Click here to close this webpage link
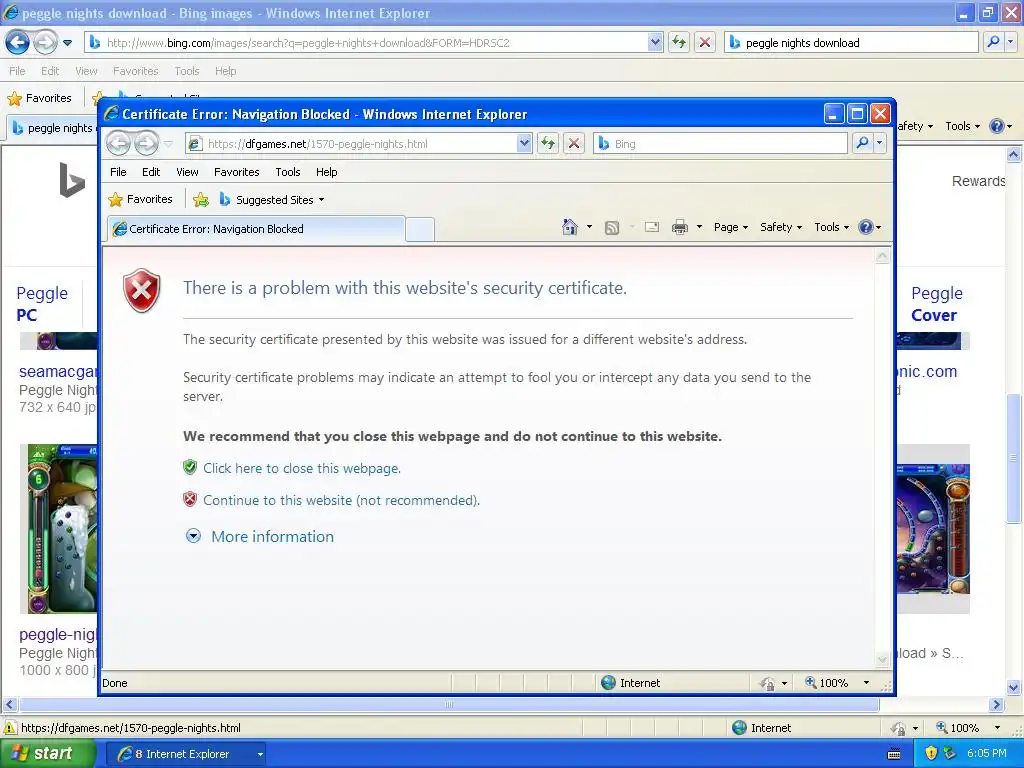The image size is (1024, 768). click(302, 468)
